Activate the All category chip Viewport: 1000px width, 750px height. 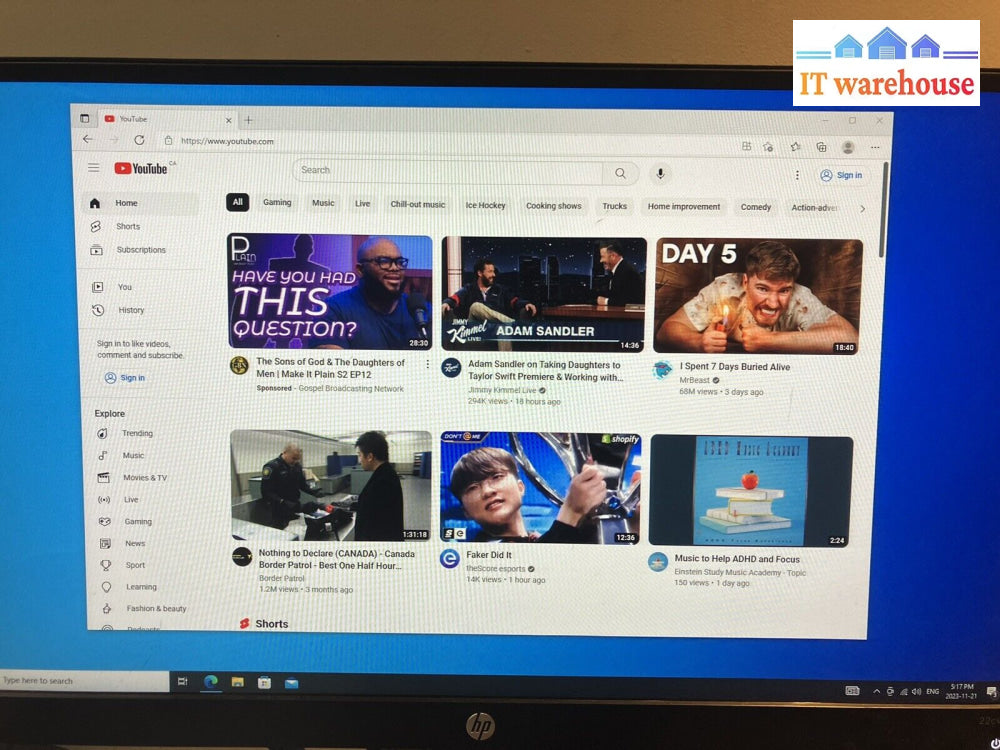click(x=237, y=202)
